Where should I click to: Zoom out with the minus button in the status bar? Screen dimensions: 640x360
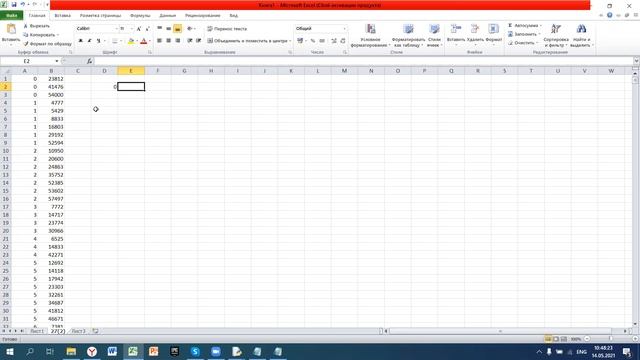tap(587, 339)
